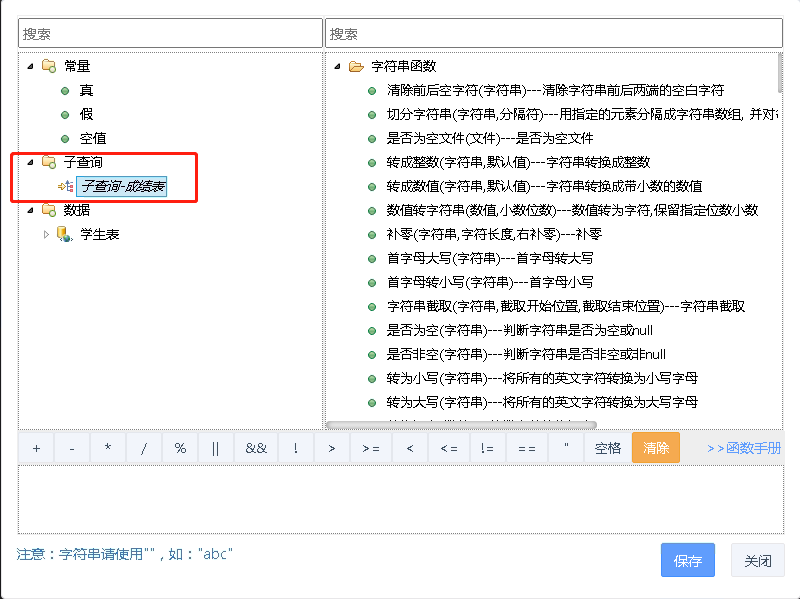
Task: Select the 字符串截取 function
Action: [565, 306]
